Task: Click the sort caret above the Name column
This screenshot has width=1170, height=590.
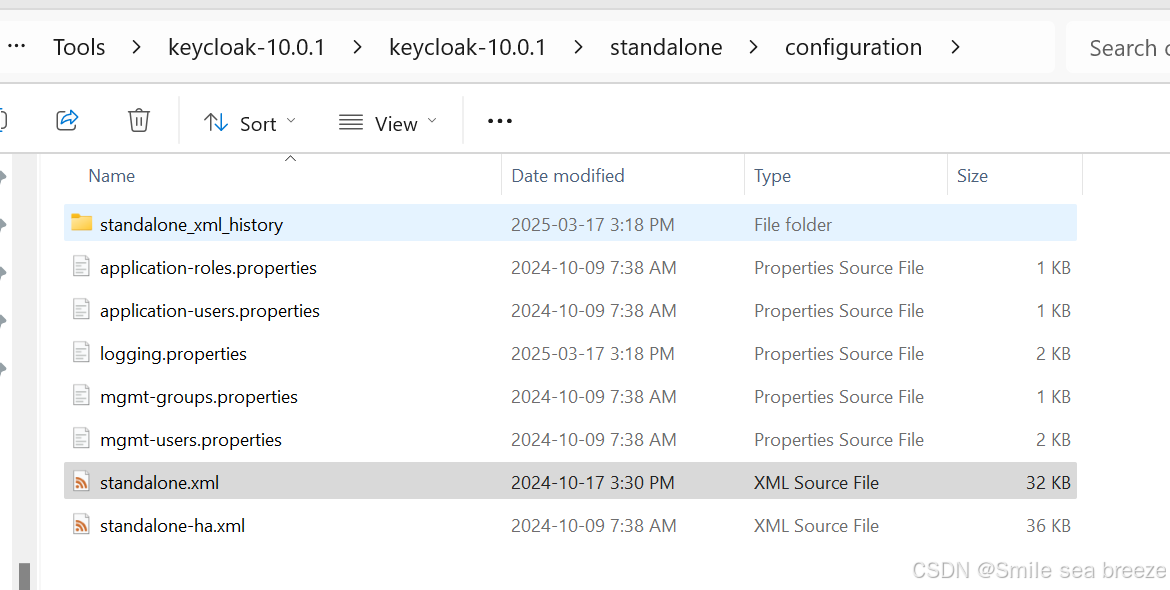Action: pyautogui.click(x=290, y=157)
